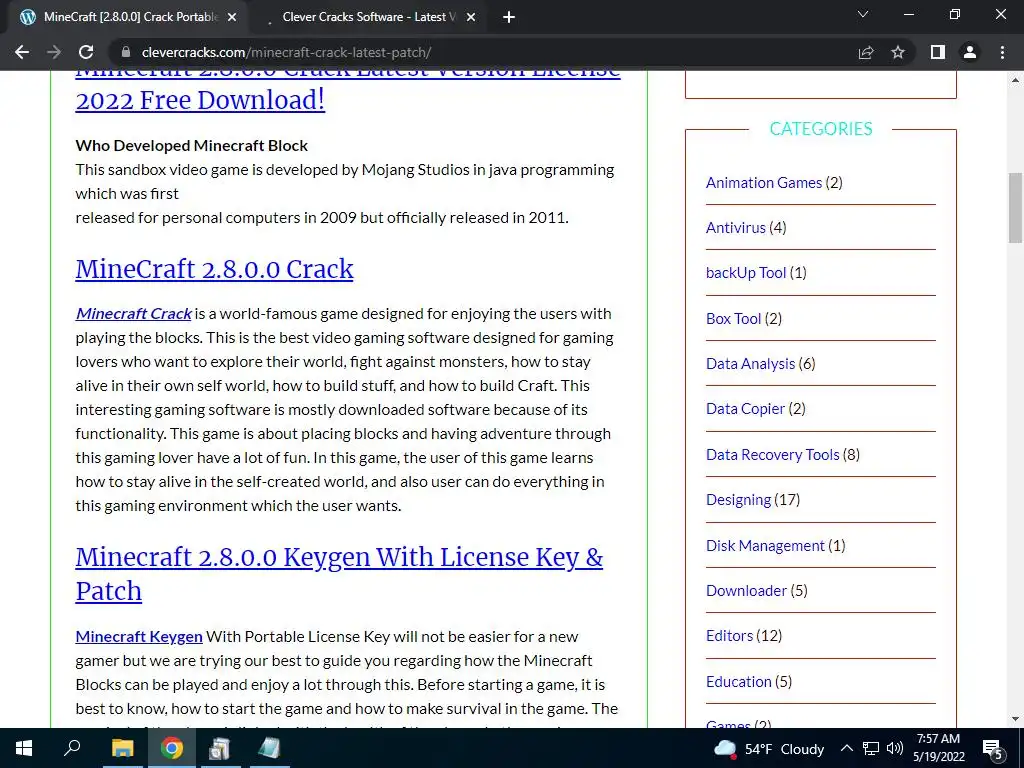Open the Data Copier category
Viewport: 1024px width, 768px height.
tap(745, 409)
